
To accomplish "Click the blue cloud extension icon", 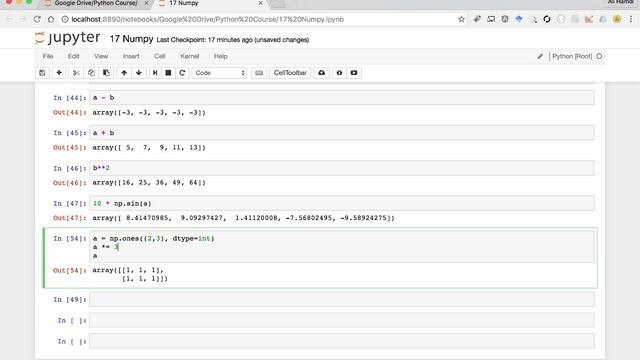I will point(519,19).
